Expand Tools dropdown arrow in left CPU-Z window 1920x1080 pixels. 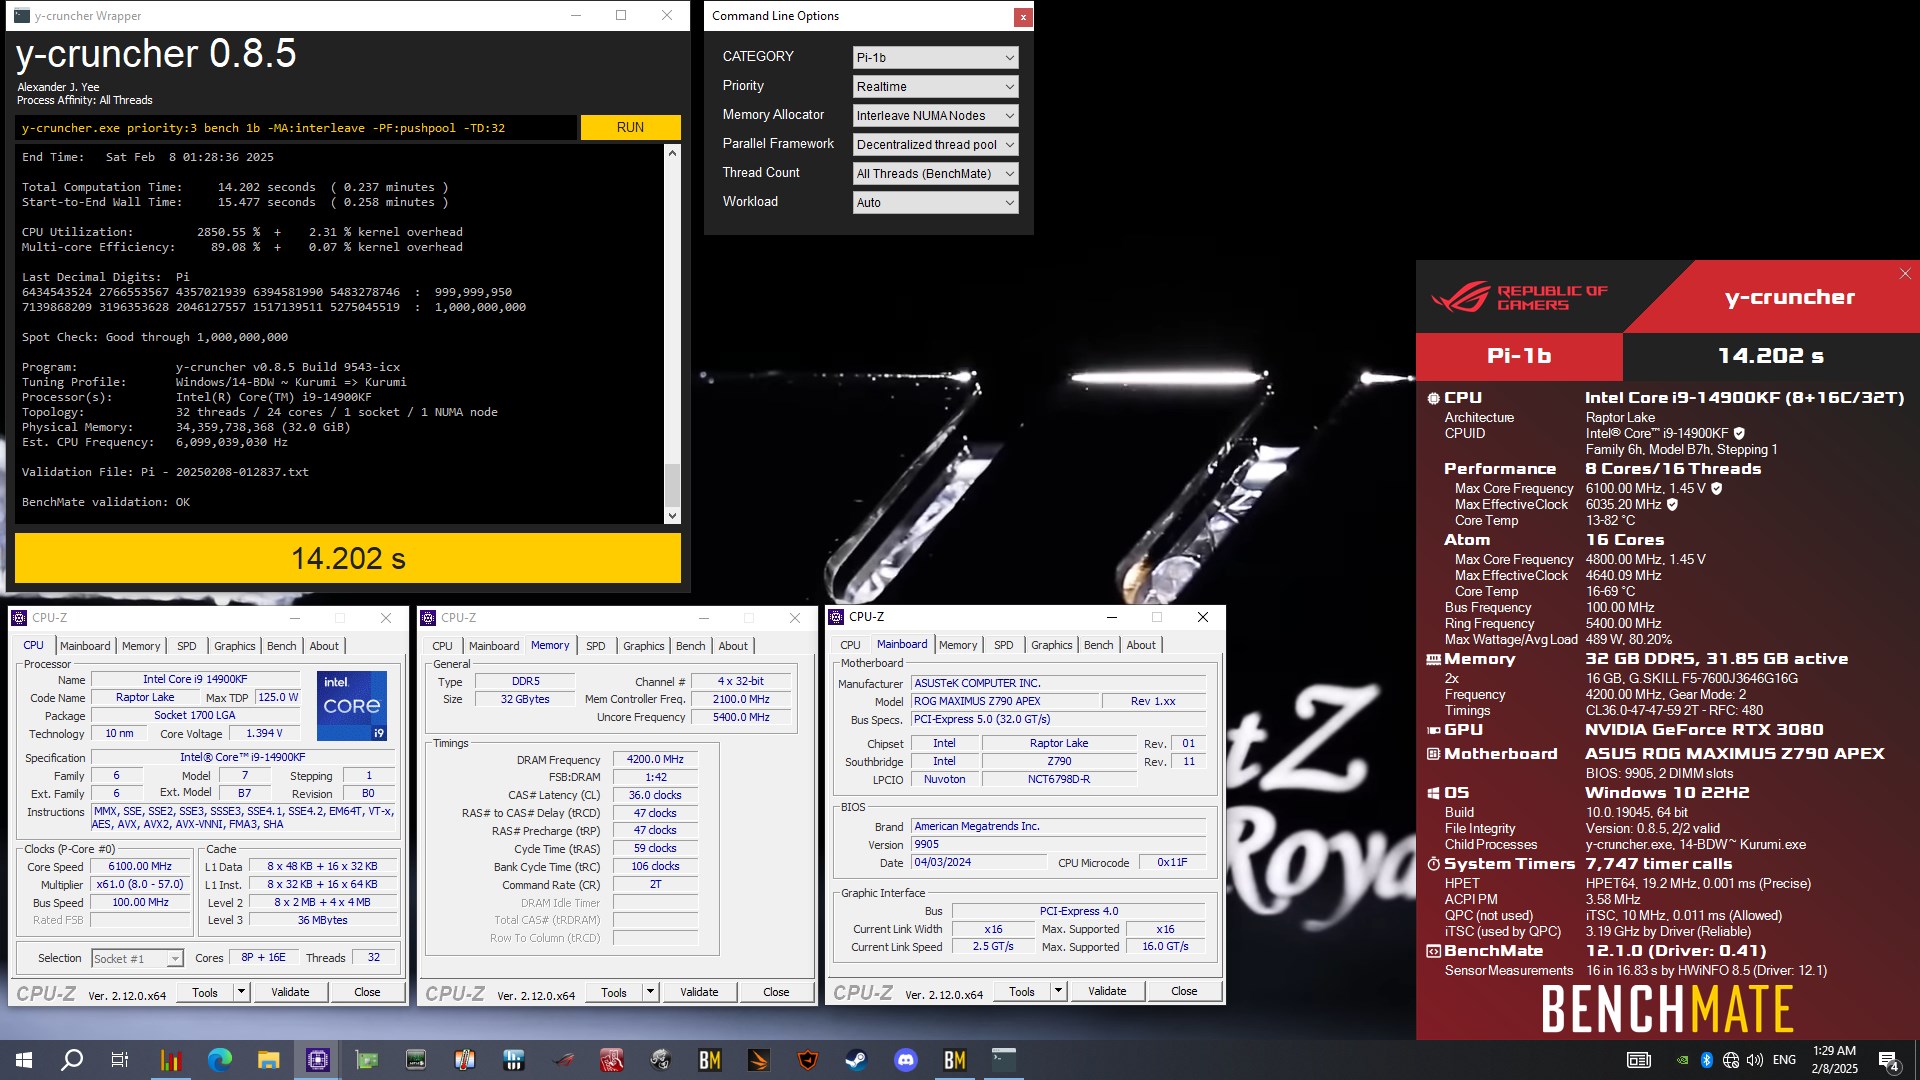click(241, 992)
